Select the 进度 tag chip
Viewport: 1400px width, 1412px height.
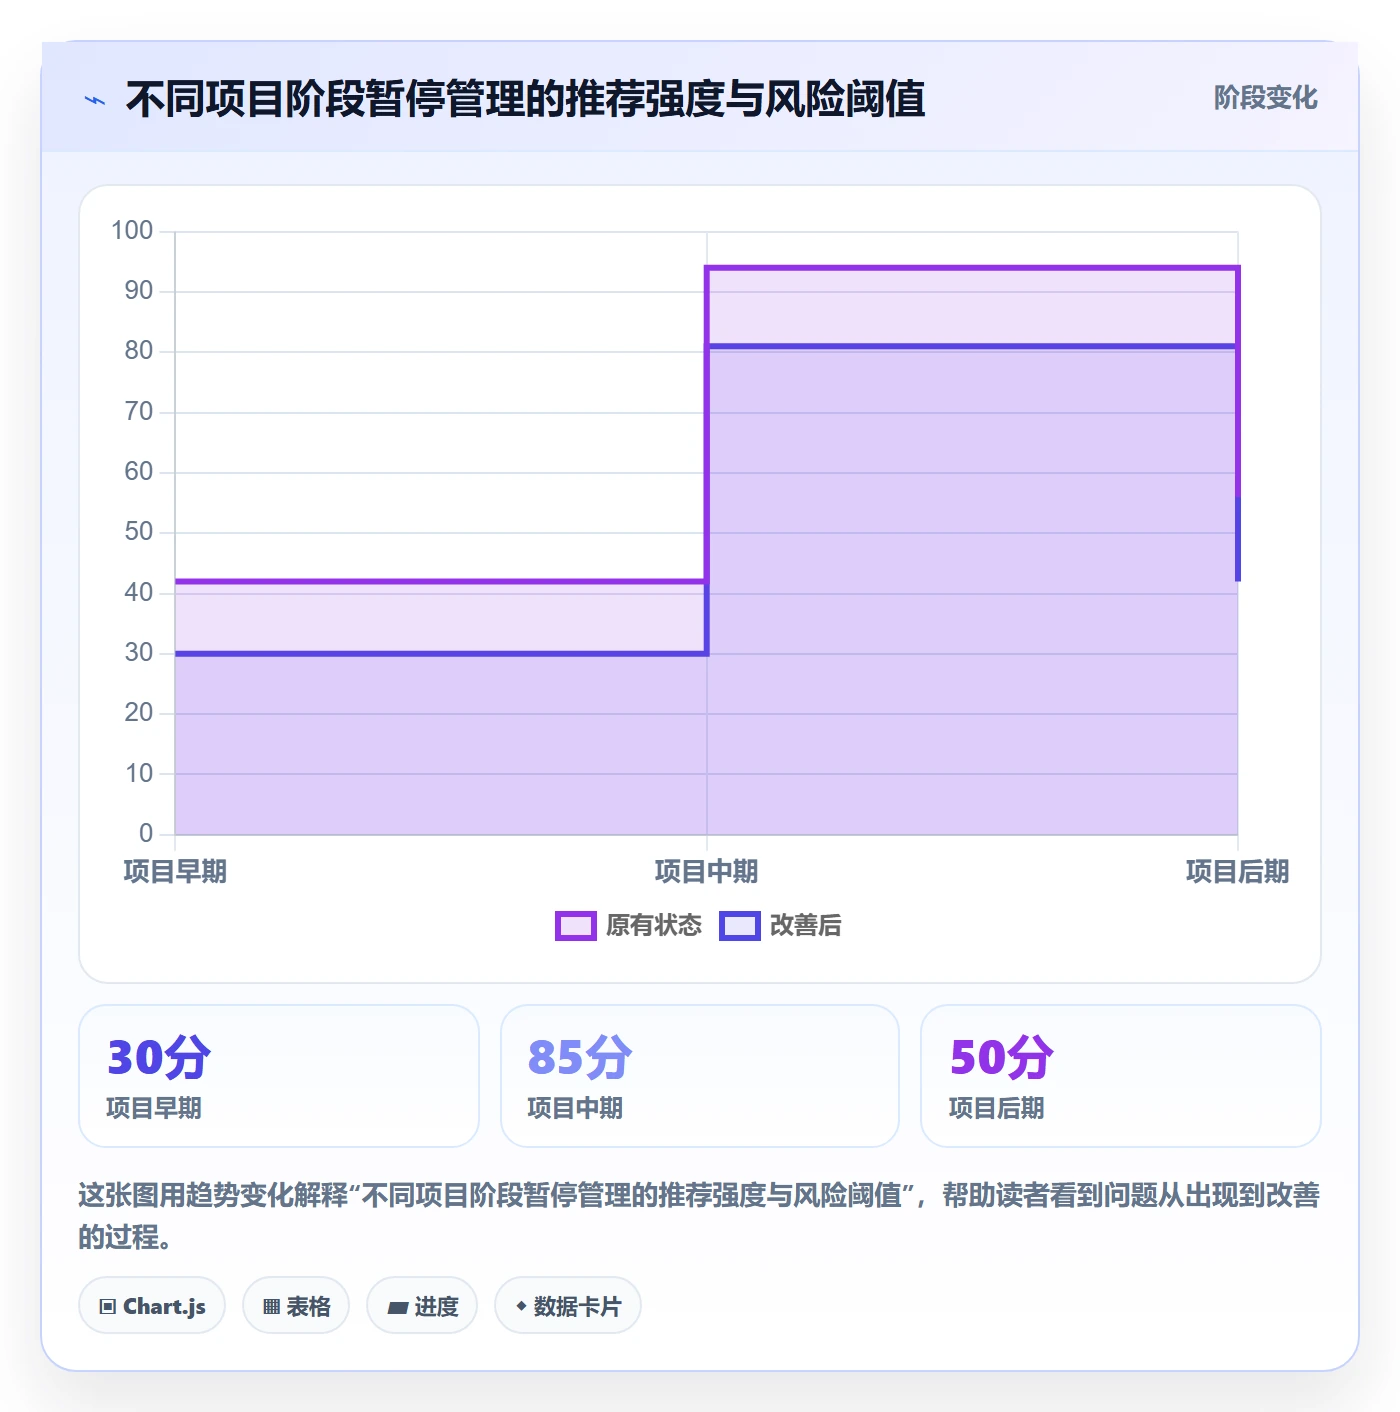(x=422, y=1306)
